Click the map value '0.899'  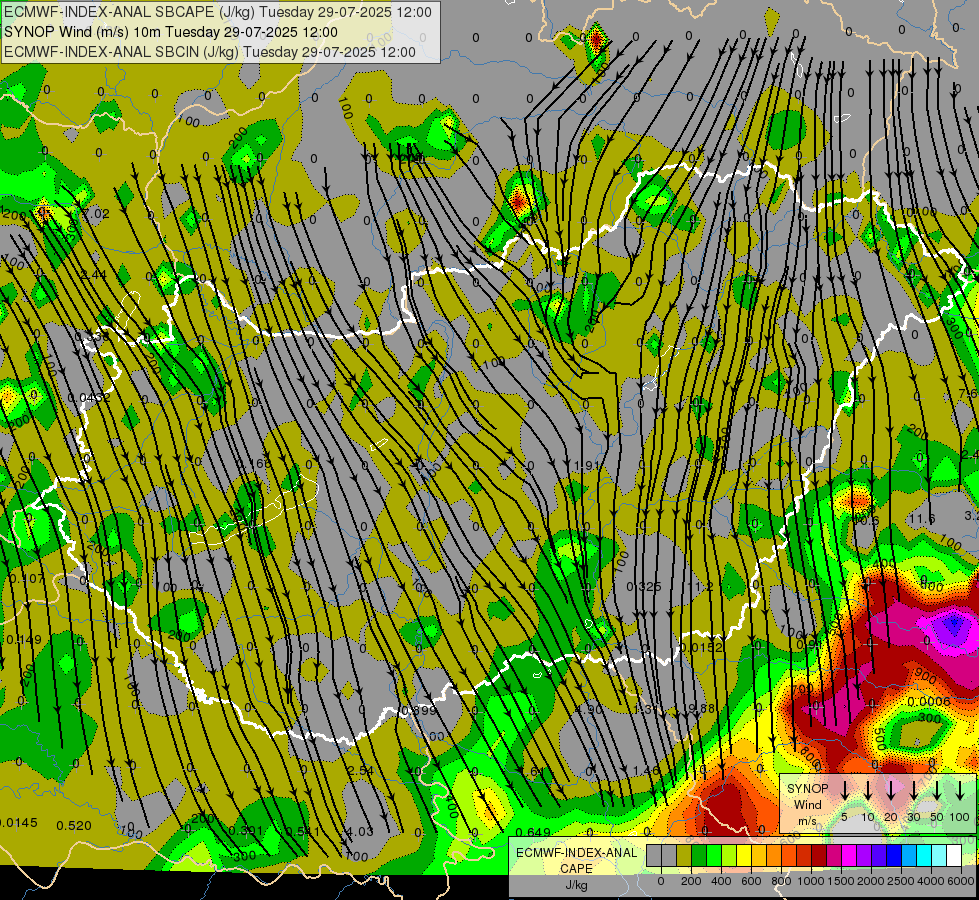pyautogui.click(x=418, y=710)
